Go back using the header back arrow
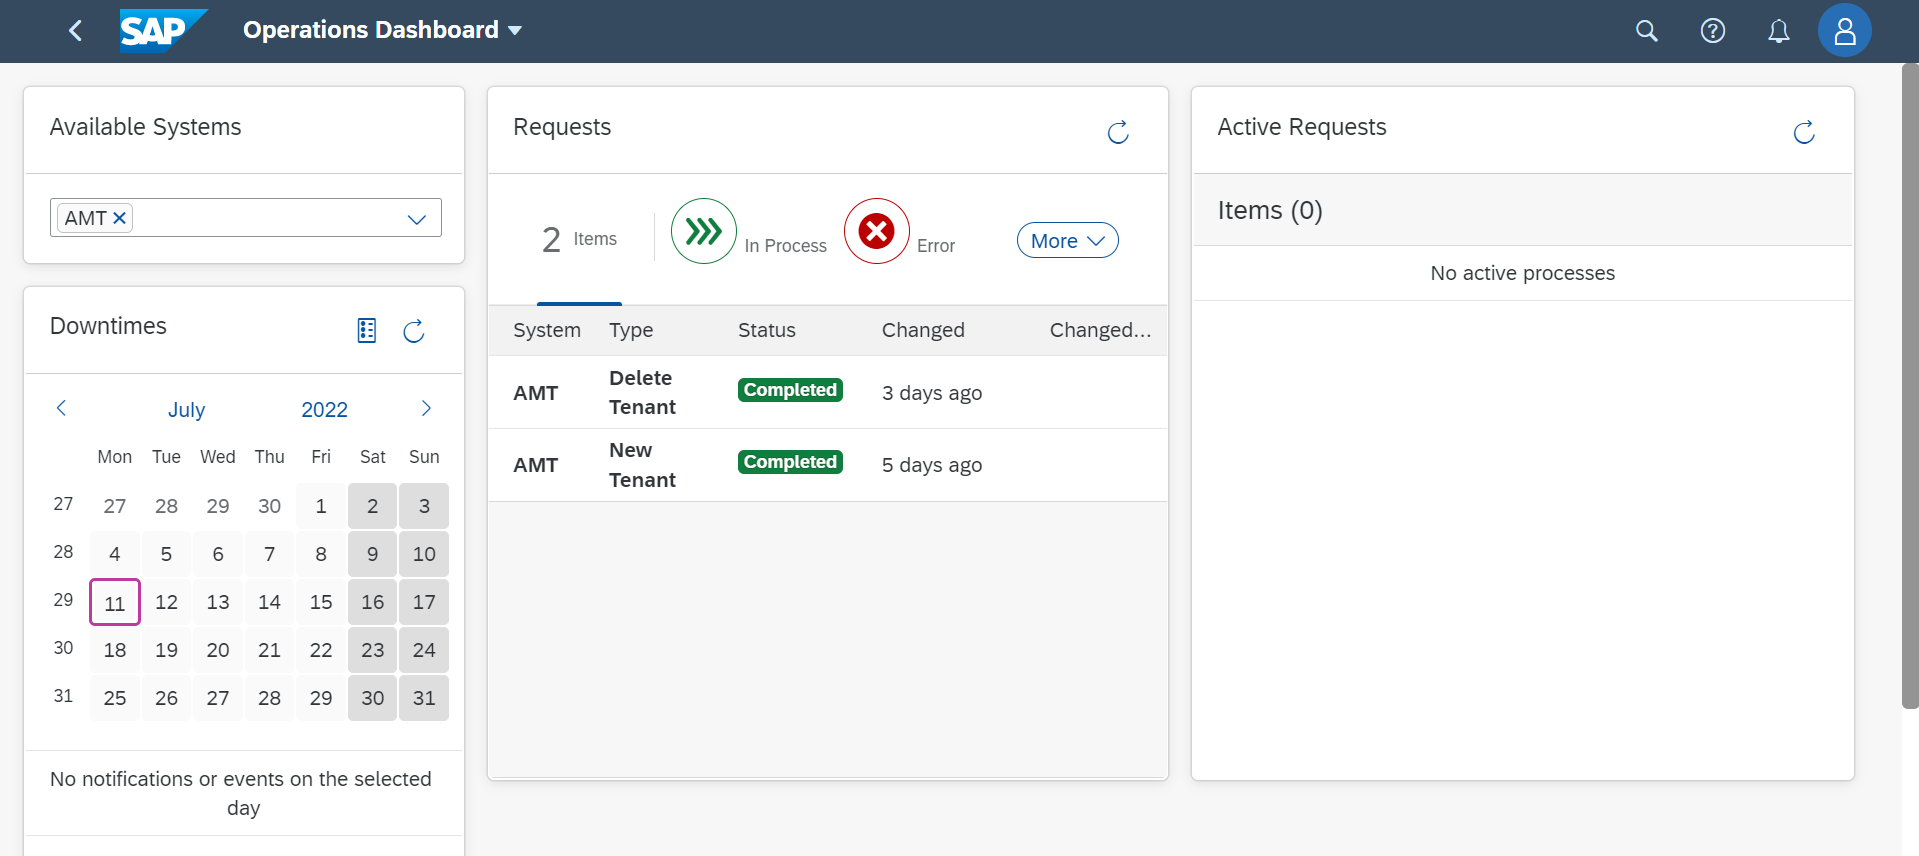Viewport: 1919px width, 856px height. click(x=75, y=31)
